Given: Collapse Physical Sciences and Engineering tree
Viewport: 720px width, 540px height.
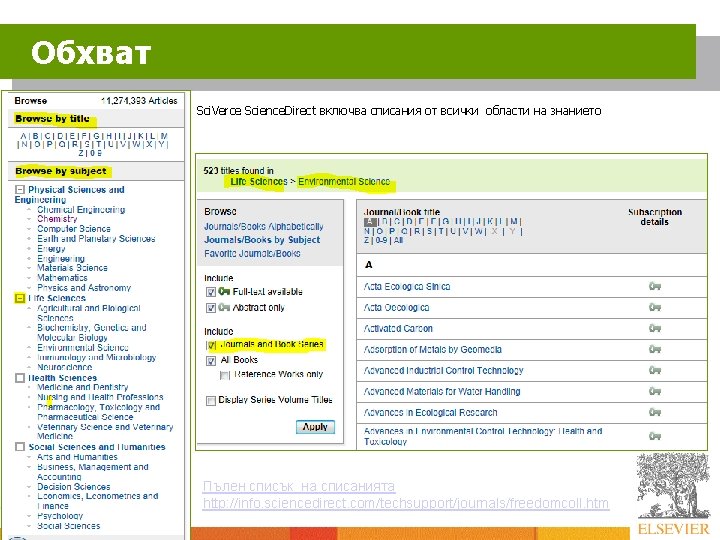Looking at the screenshot, I should point(20,190).
